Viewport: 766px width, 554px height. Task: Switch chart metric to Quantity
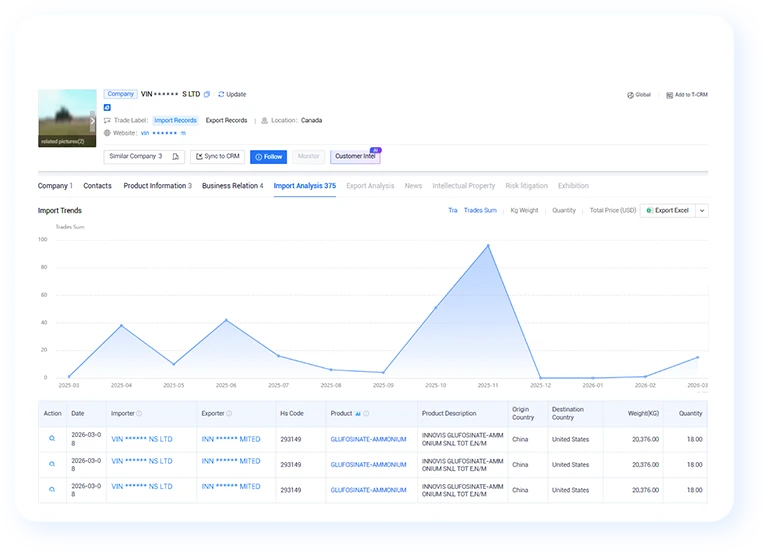(x=564, y=211)
